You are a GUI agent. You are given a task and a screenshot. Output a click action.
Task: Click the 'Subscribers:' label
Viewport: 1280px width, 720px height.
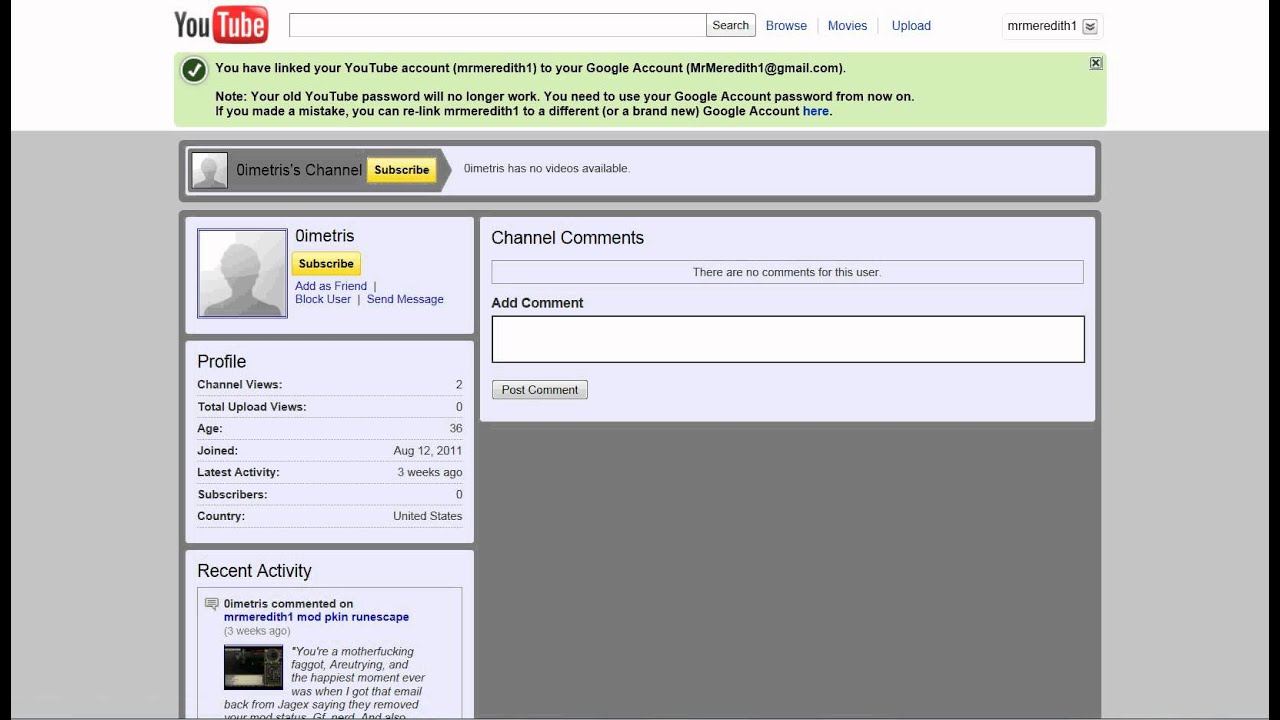[232, 495]
